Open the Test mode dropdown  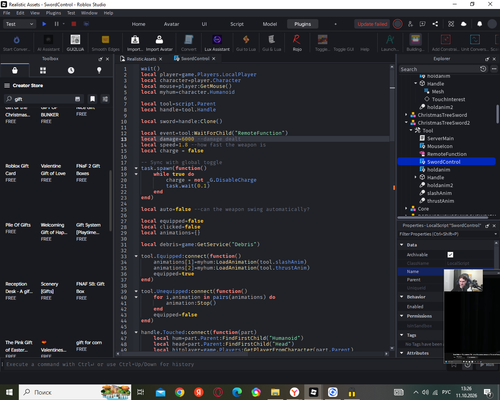tap(19, 24)
